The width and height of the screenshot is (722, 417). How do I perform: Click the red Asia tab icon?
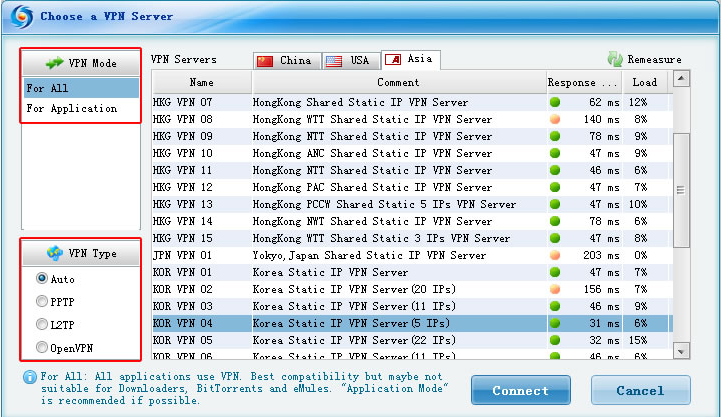(x=393, y=59)
